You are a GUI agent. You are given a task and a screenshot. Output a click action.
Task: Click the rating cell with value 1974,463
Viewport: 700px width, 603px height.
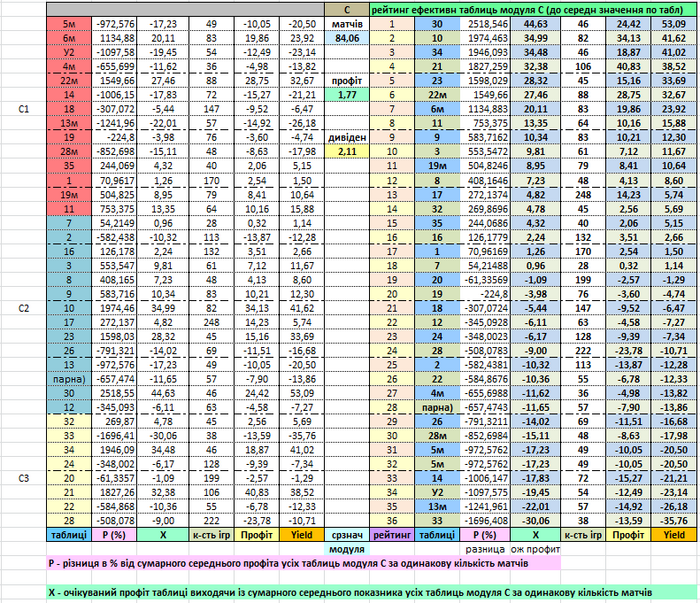click(485, 38)
